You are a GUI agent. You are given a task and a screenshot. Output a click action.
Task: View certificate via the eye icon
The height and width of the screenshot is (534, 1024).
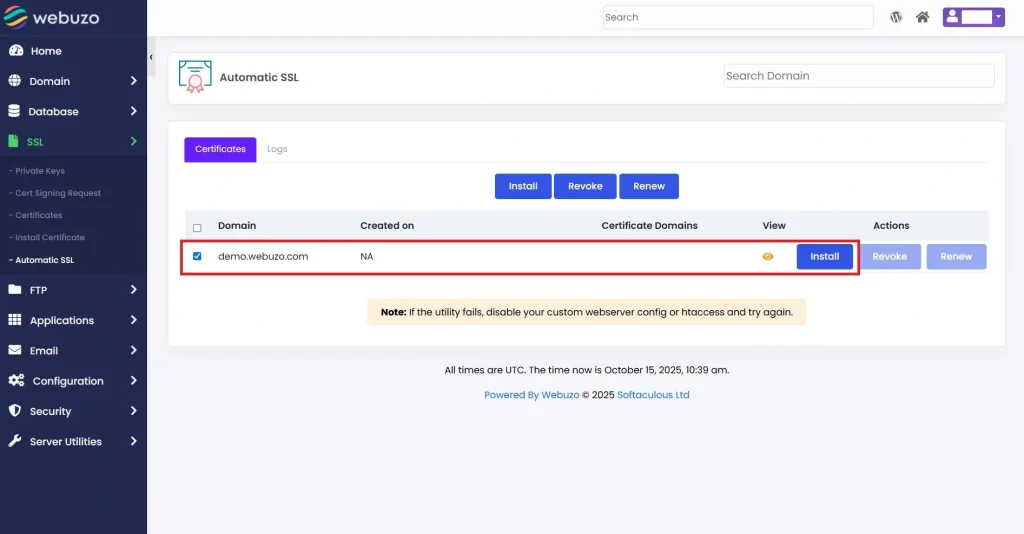pos(768,257)
